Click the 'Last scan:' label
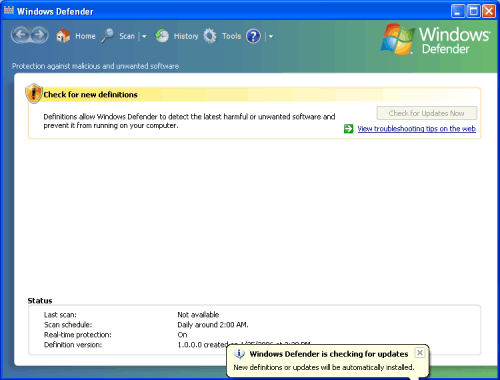The width and height of the screenshot is (500, 380). [60, 315]
